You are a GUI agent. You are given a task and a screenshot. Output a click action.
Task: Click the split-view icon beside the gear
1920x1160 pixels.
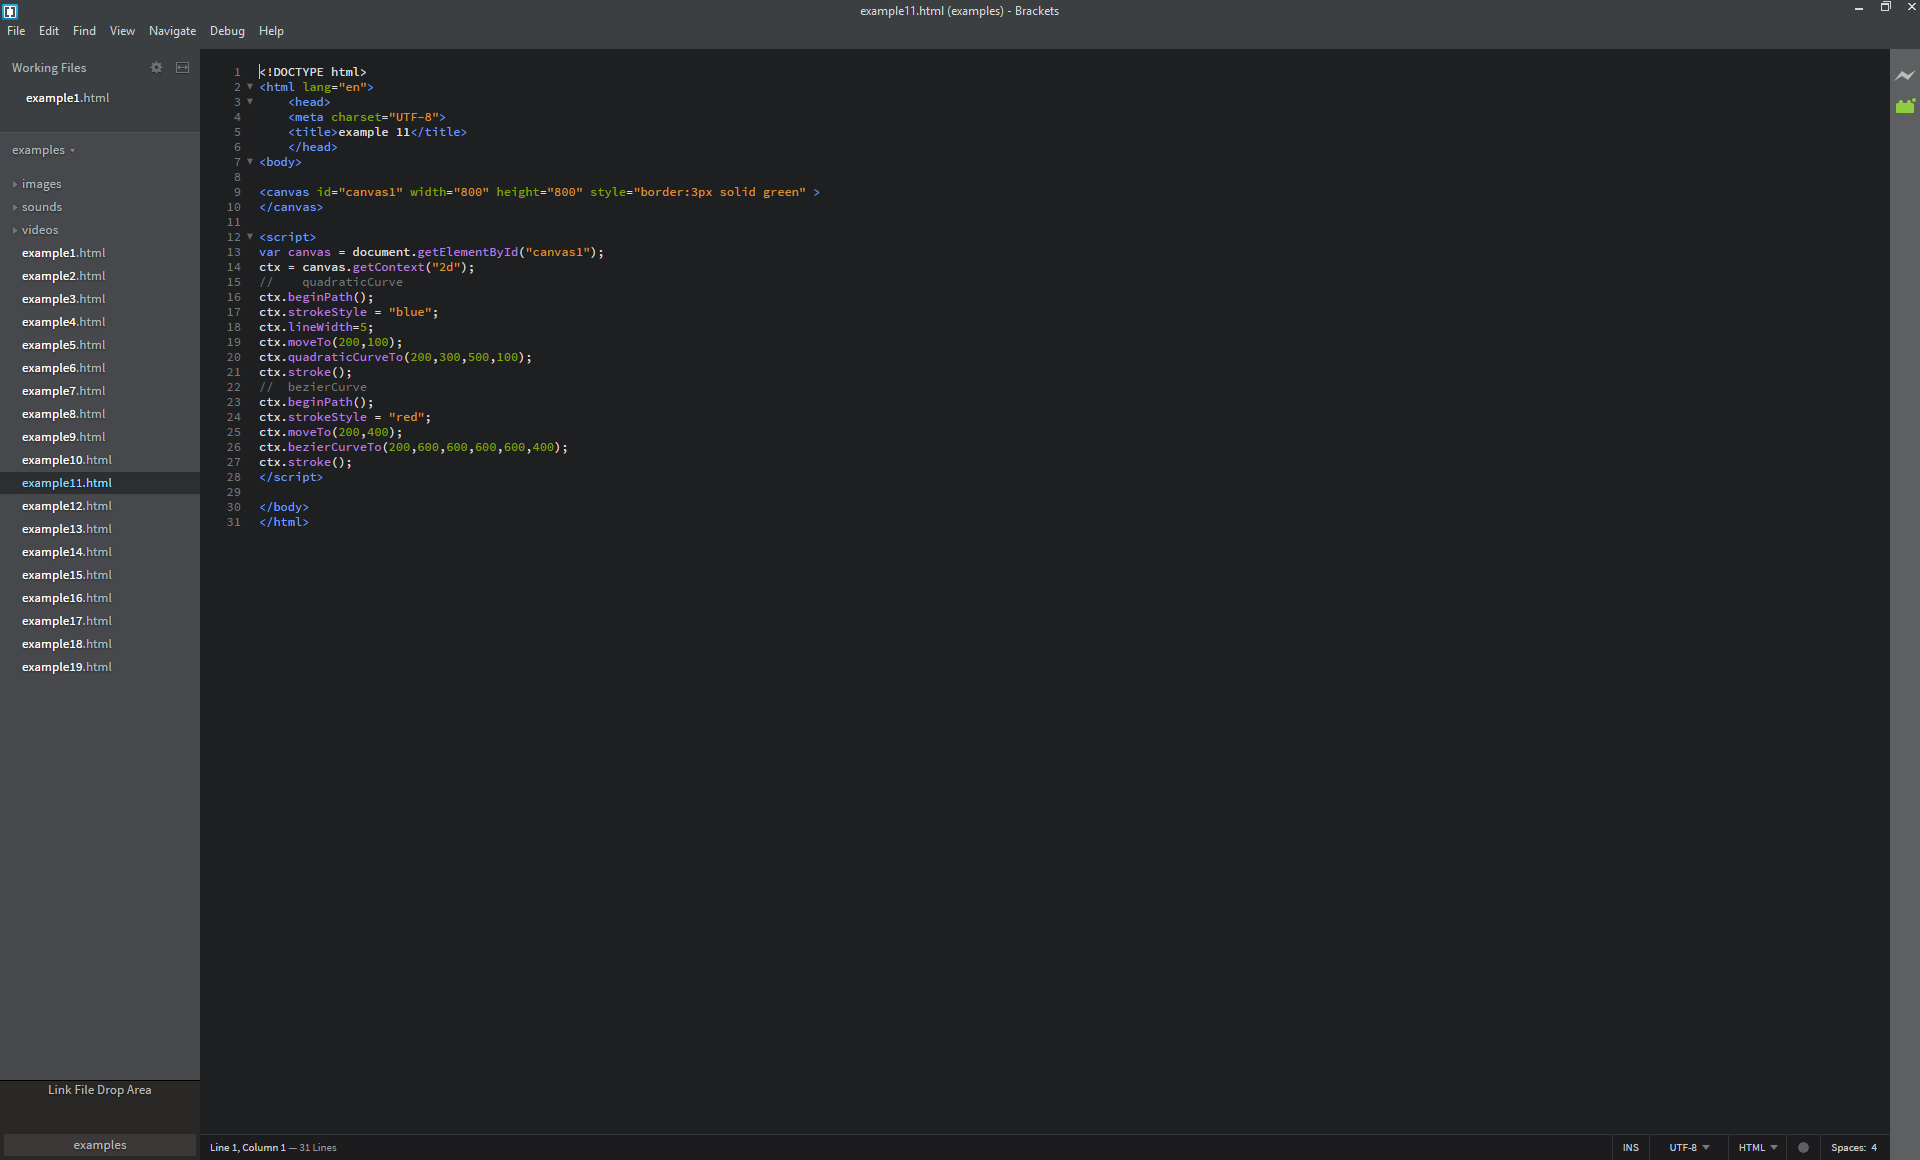pos(182,67)
